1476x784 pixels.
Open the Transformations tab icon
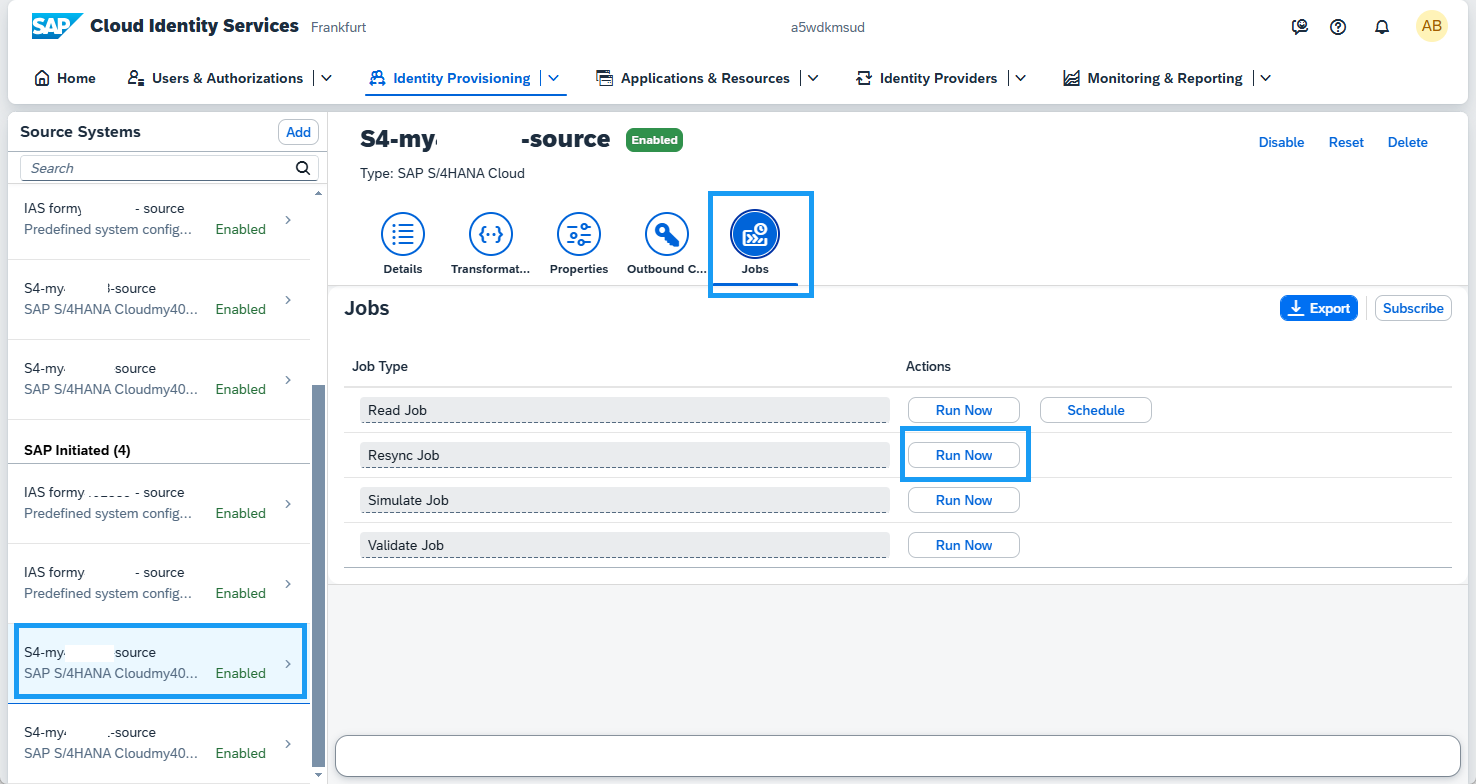491,235
